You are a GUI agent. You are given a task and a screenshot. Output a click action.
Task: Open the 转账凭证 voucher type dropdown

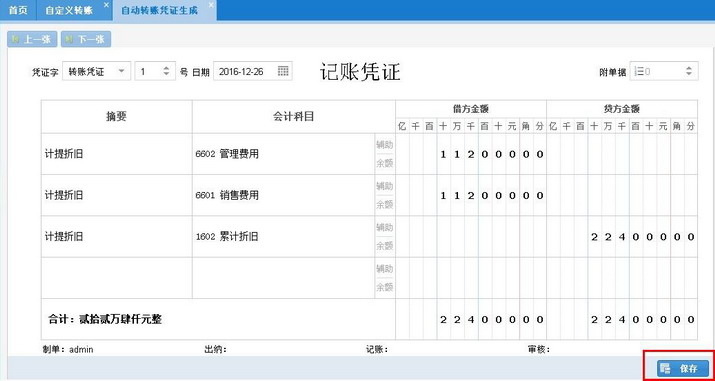pyautogui.click(x=97, y=71)
